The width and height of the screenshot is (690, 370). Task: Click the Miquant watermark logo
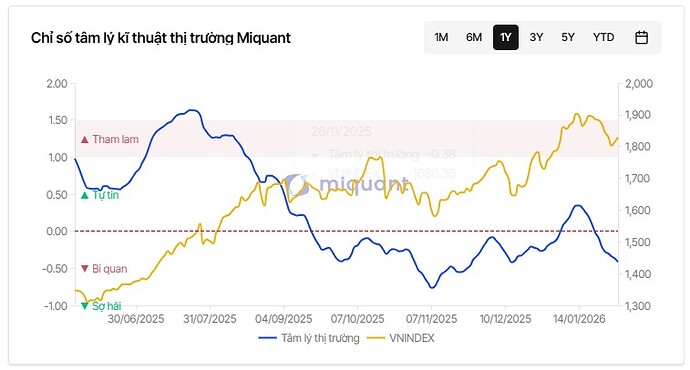(x=347, y=184)
